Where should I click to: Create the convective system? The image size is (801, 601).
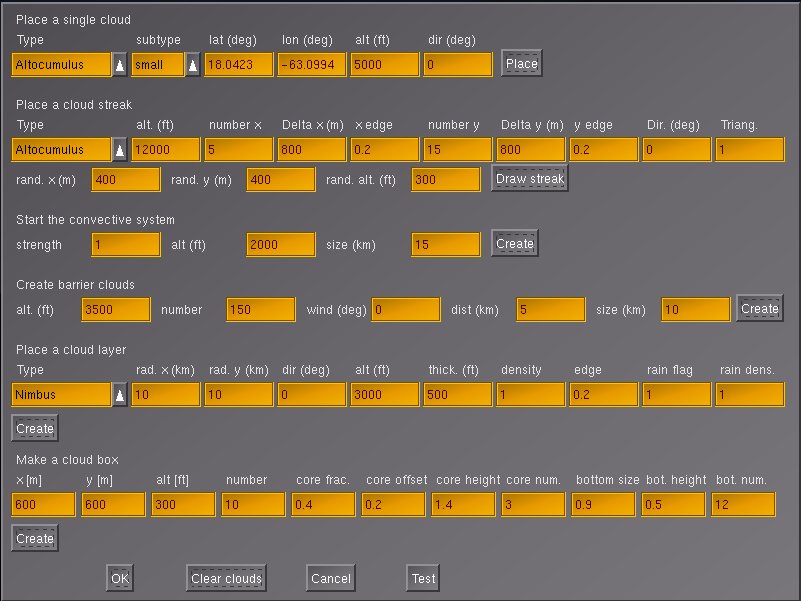(x=515, y=244)
